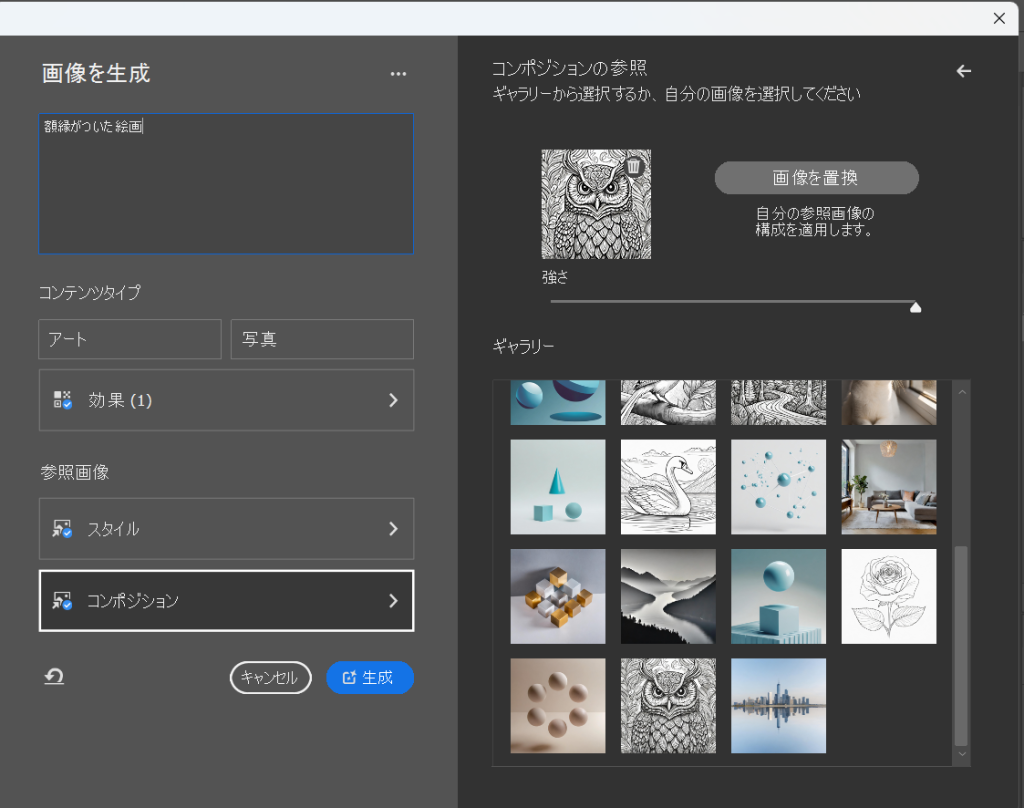Click the back arrow in composition reference panel
The width and height of the screenshot is (1024, 808).
[964, 71]
